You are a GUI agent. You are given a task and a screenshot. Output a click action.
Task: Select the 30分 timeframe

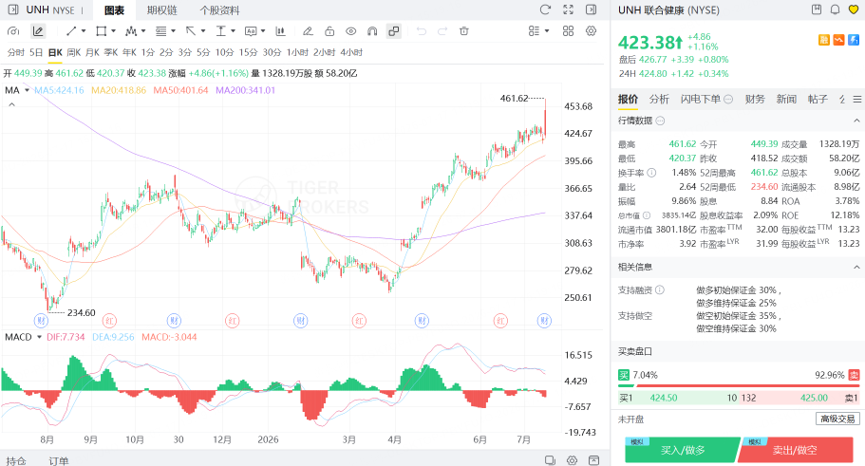pos(272,52)
